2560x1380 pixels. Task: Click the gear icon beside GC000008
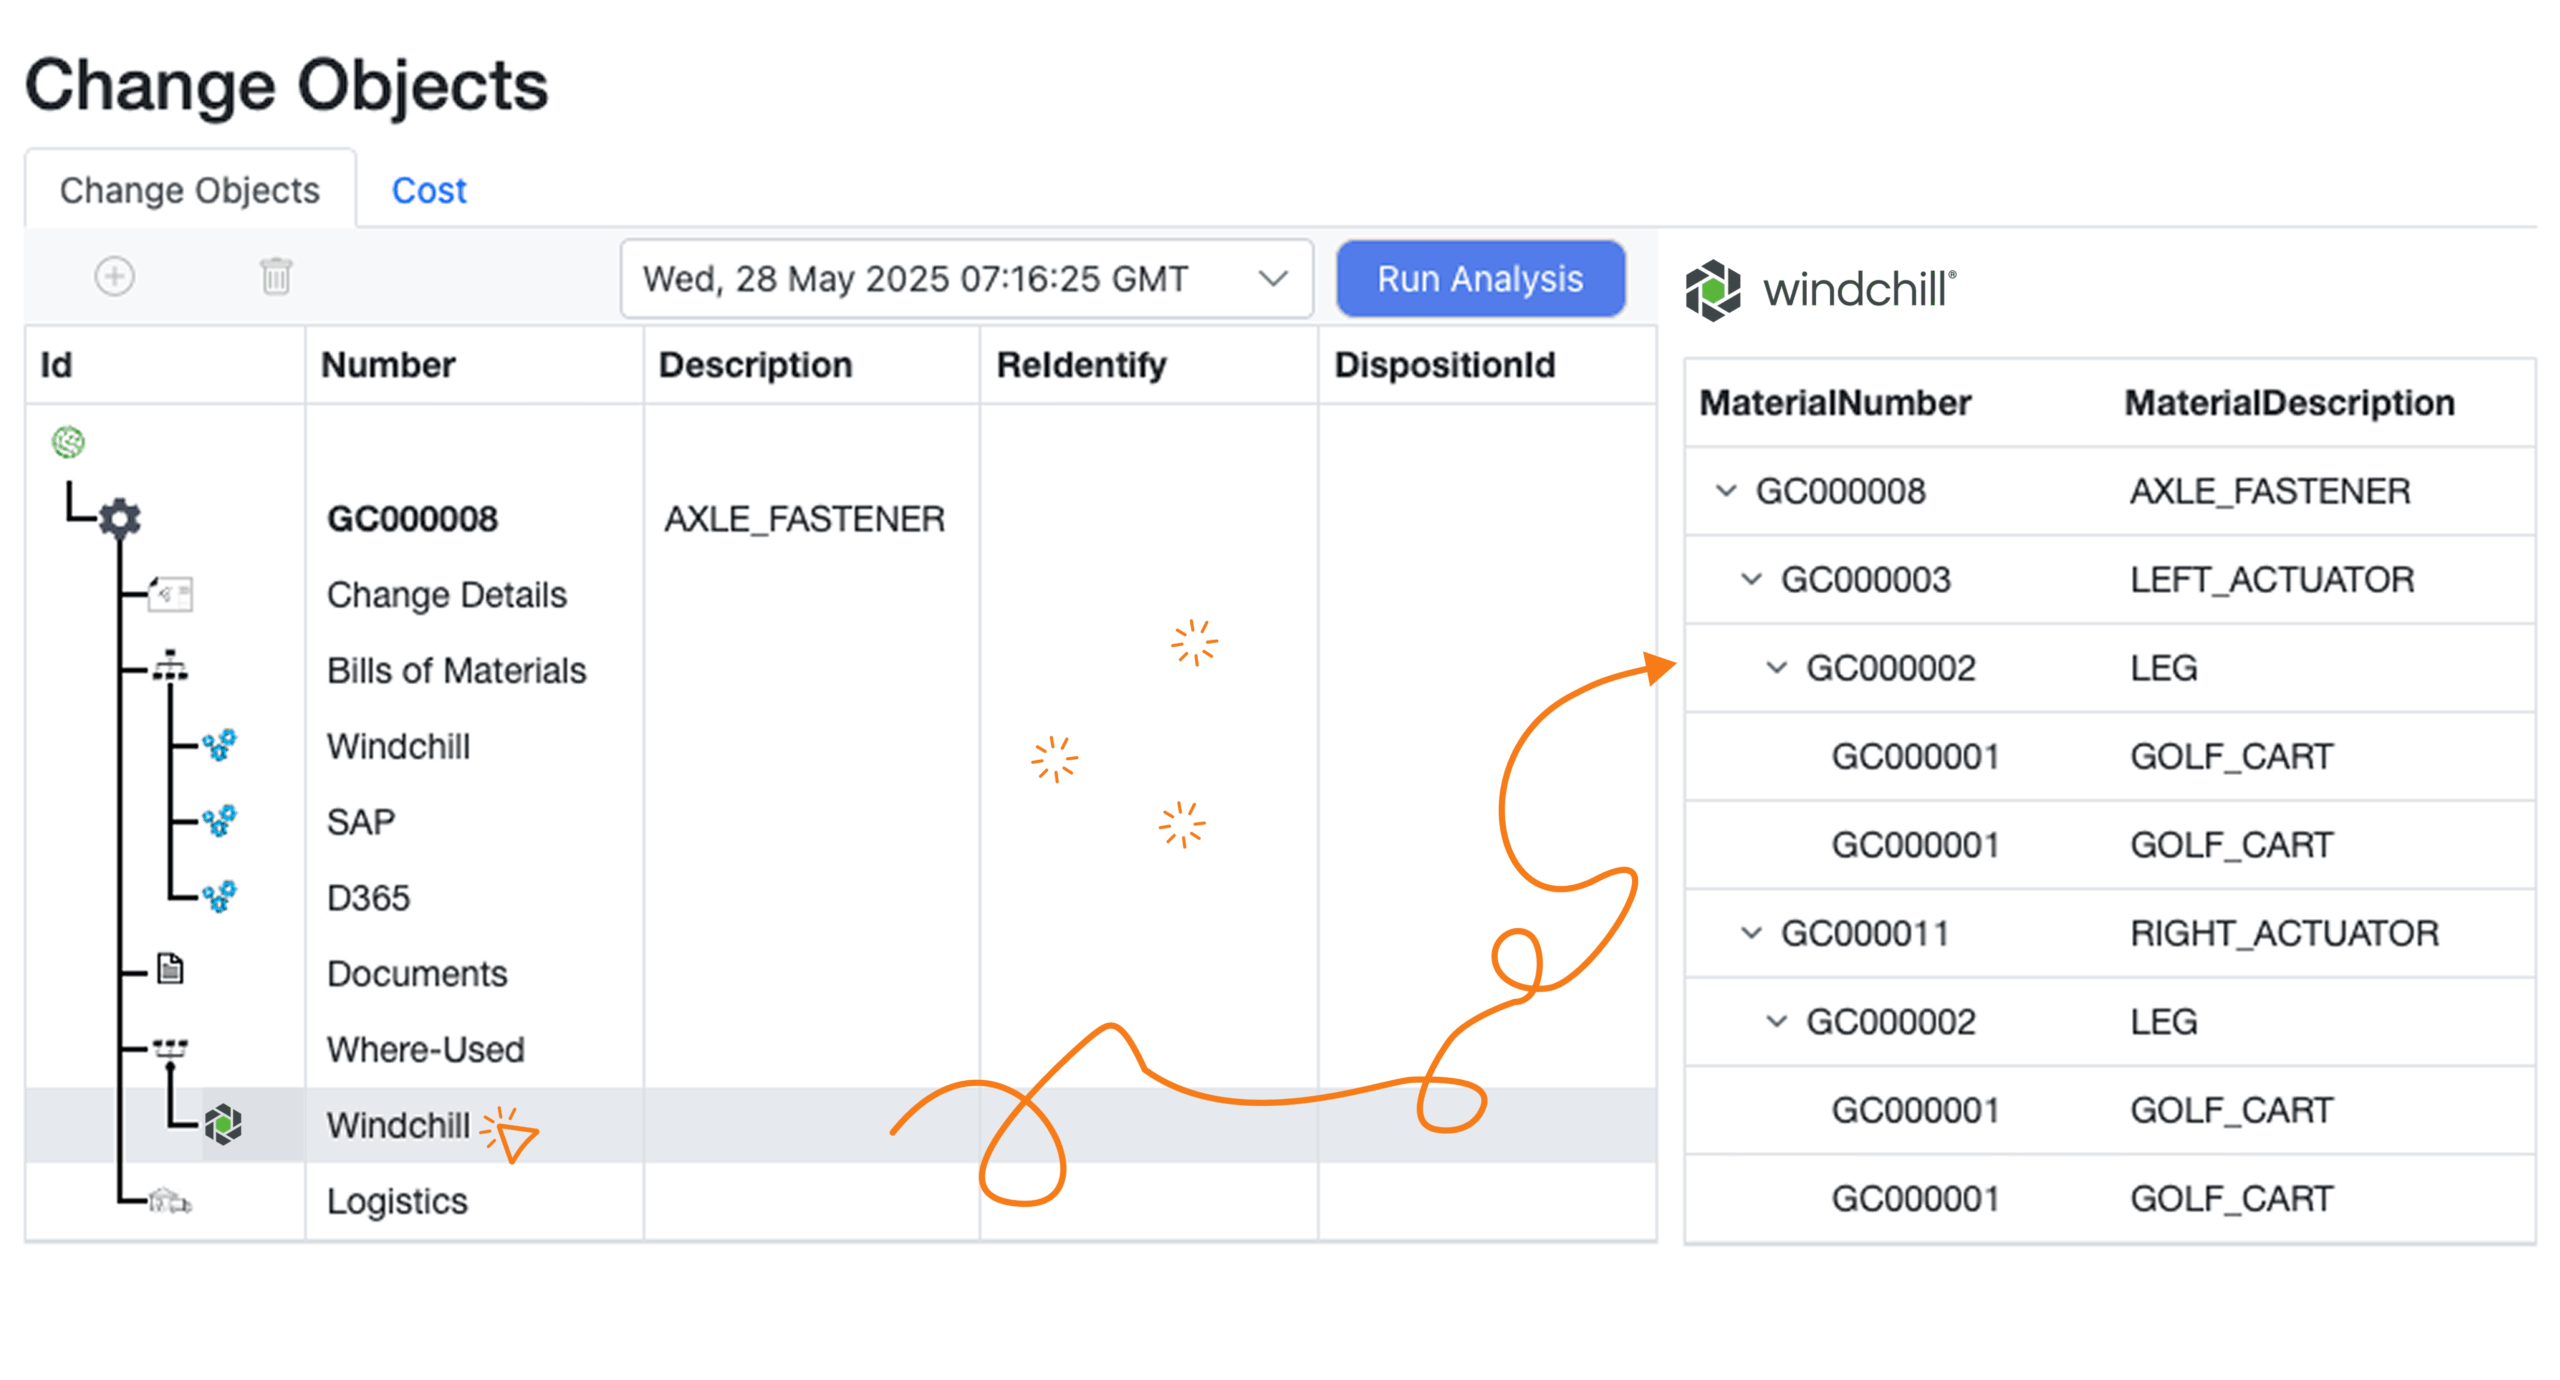(x=120, y=518)
